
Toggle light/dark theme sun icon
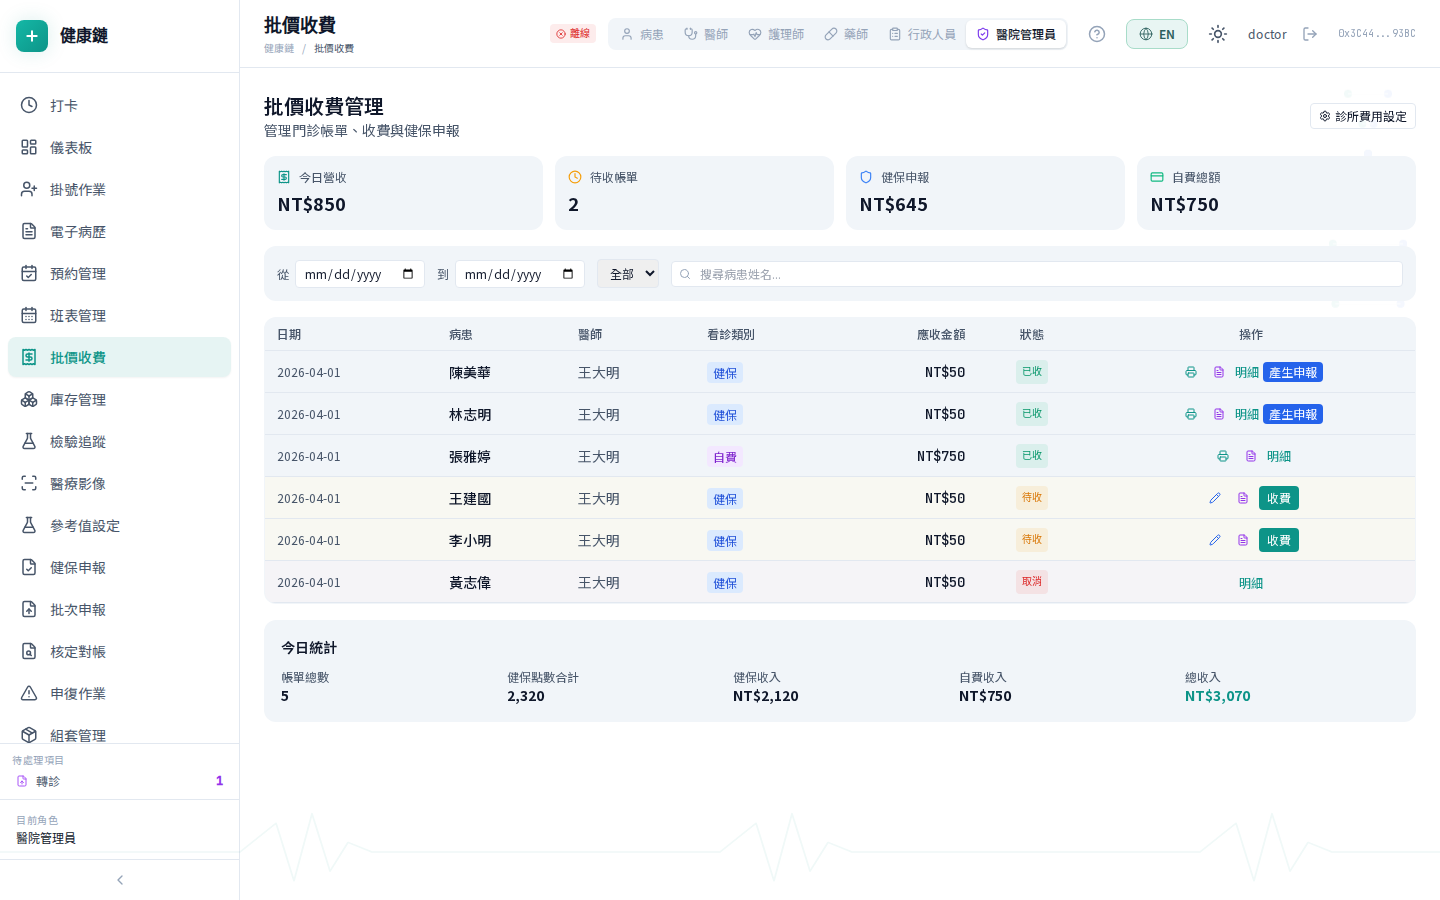click(1217, 34)
